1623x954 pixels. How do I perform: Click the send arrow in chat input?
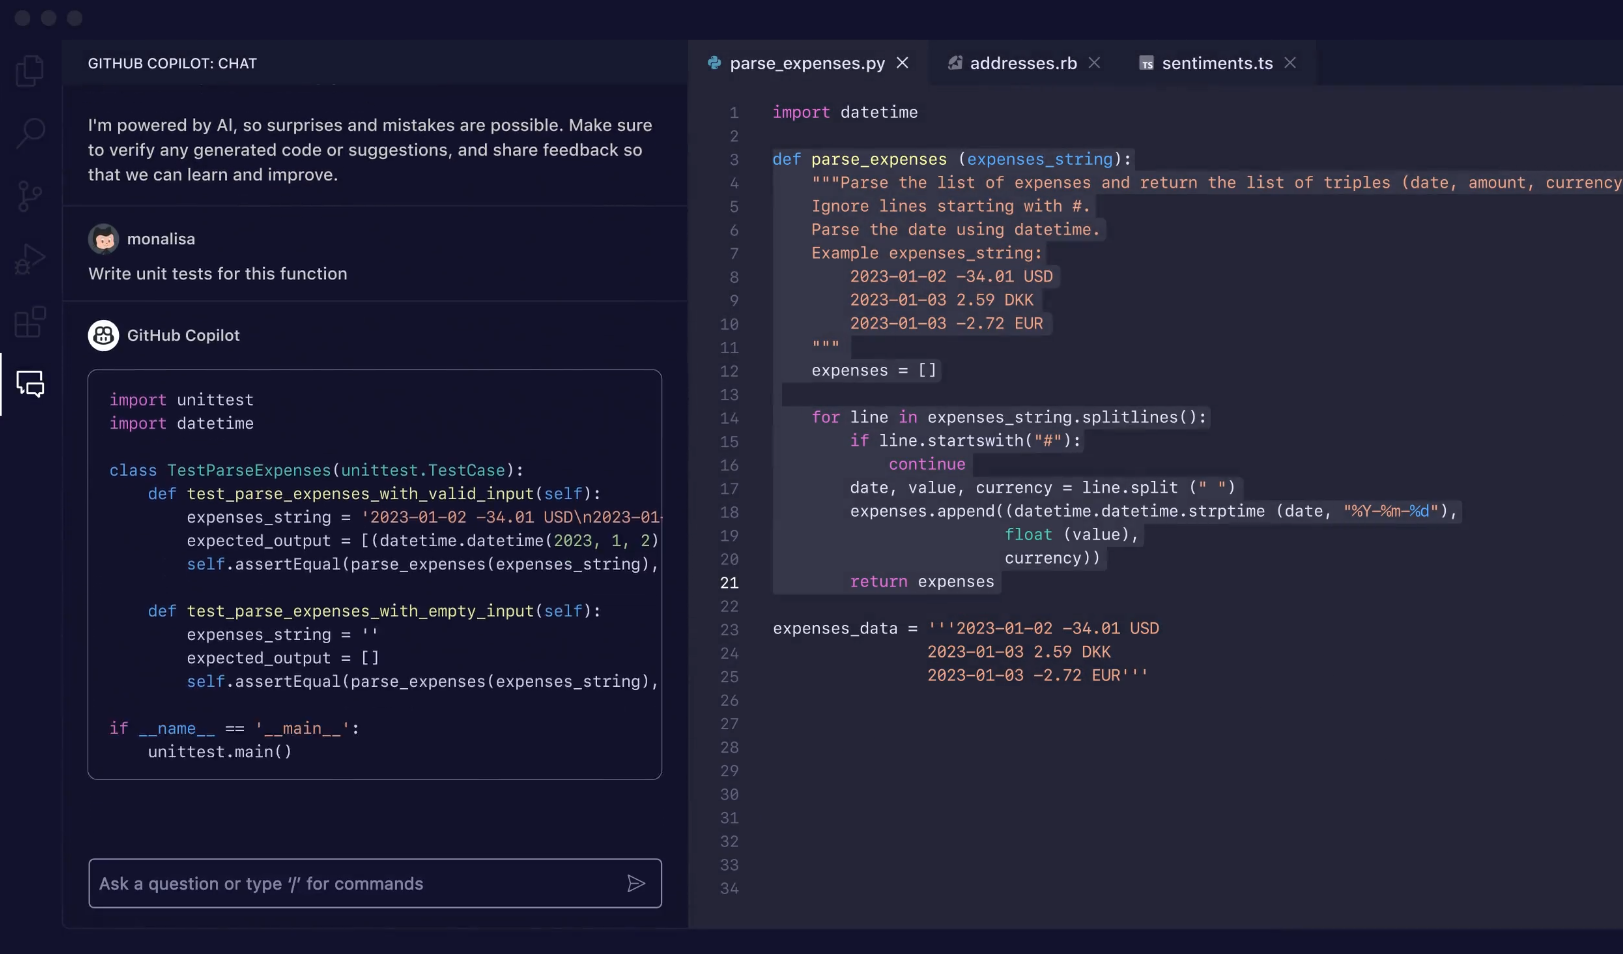636,883
